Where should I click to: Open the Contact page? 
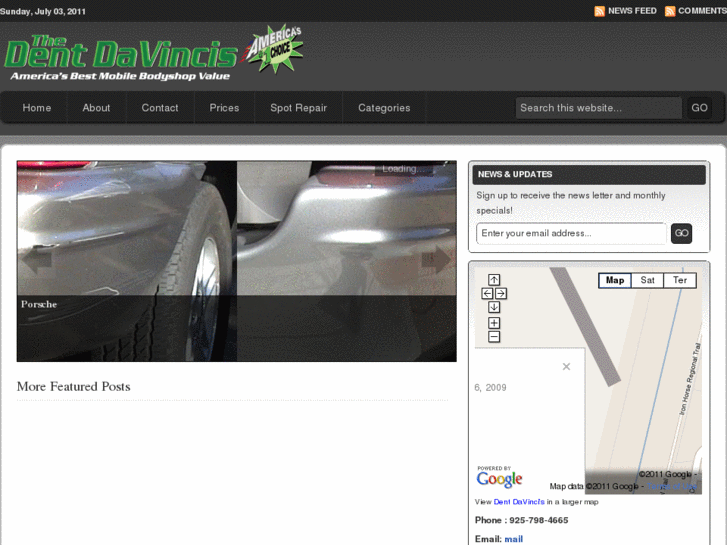(x=160, y=108)
